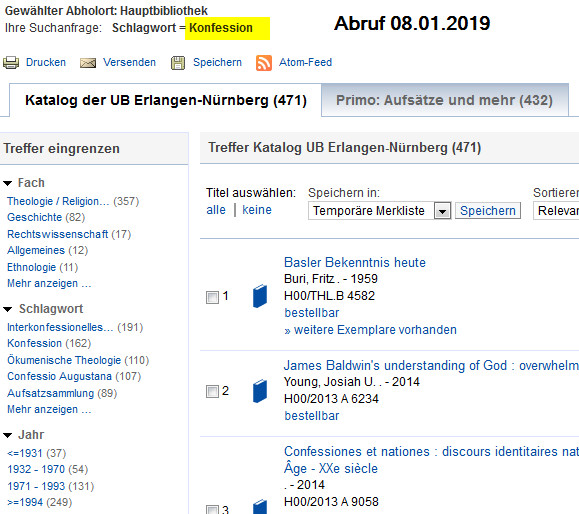
Task: Switch to Katalog der UB Erlangen-Nürnberg tab
Action: [166, 100]
